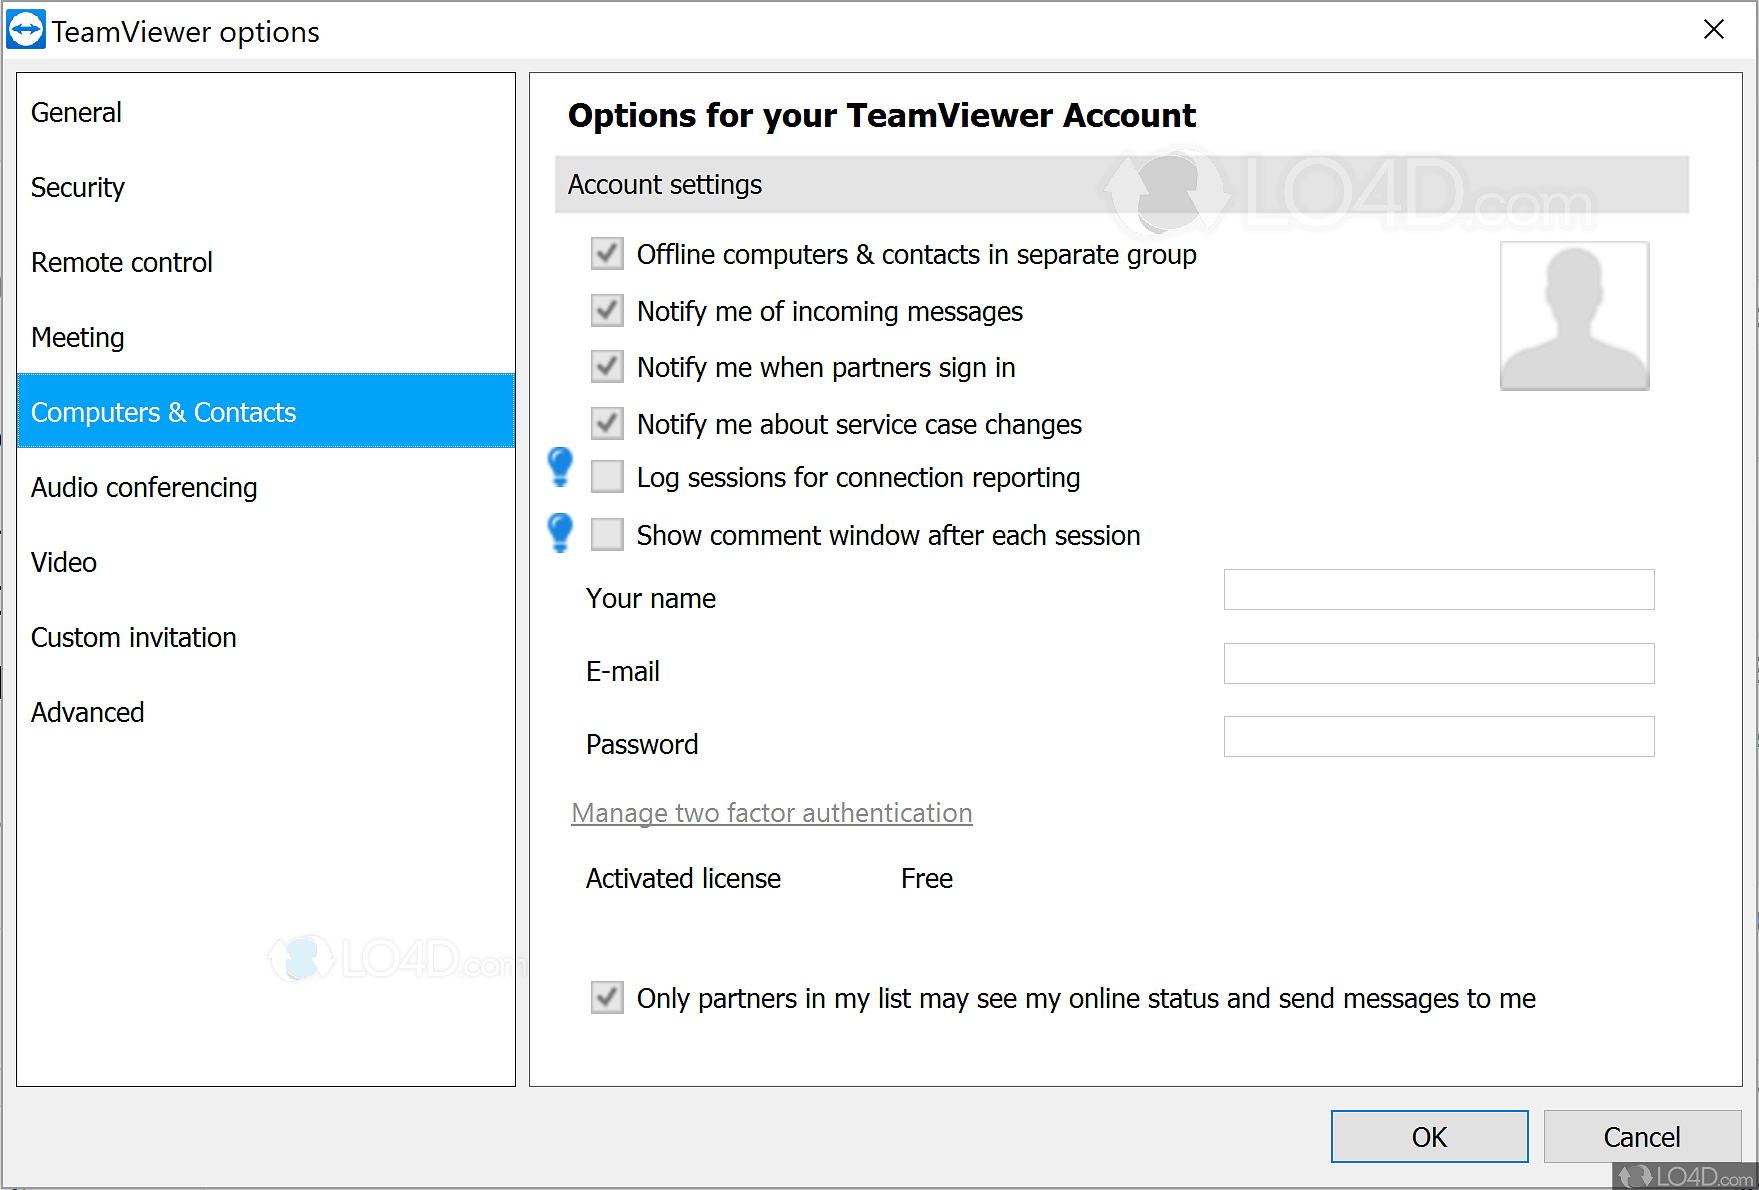Close the TeamViewer options dialog
The image size is (1759, 1190).
click(x=1713, y=30)
